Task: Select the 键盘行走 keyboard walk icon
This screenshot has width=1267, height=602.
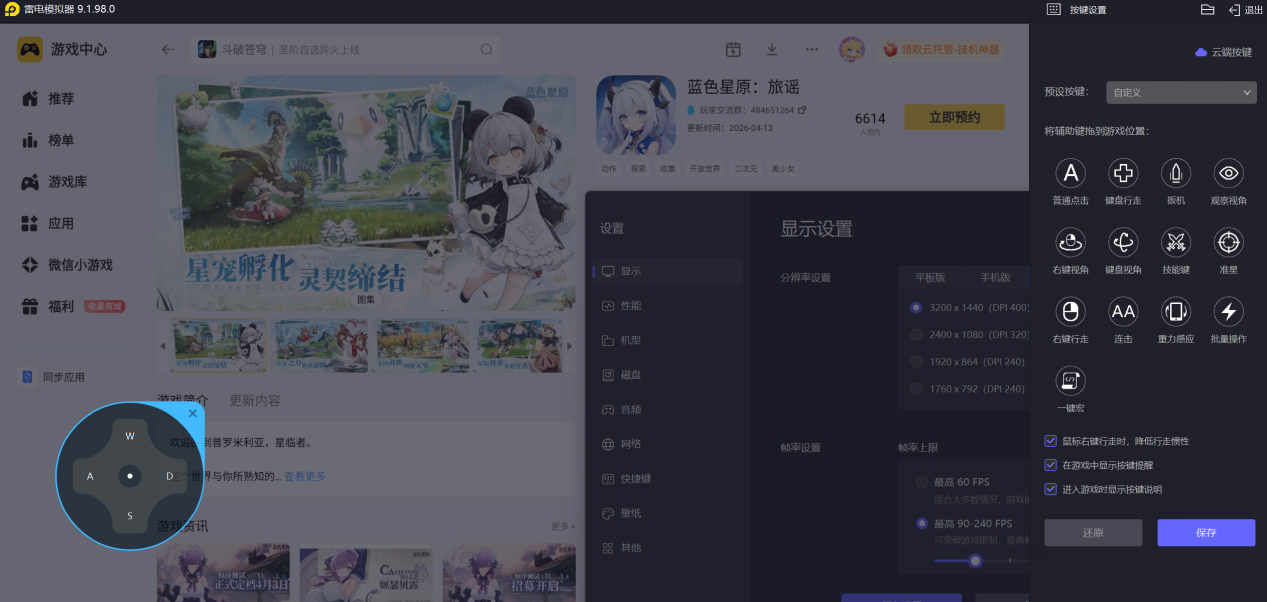Action: [1123, 173]
